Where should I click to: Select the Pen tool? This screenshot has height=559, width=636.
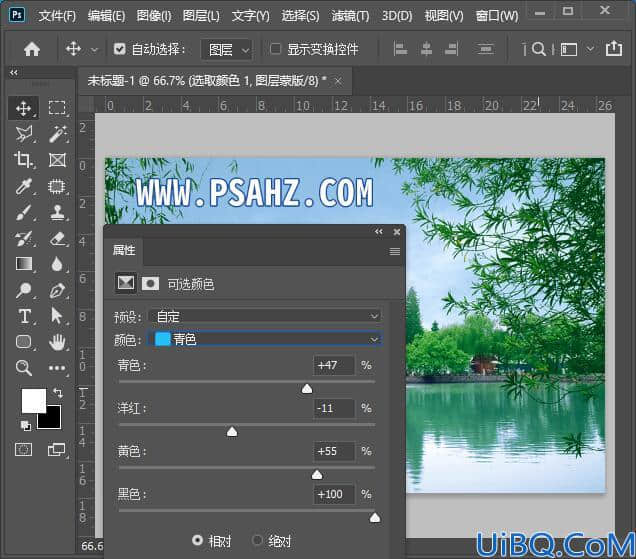(x=57, y=290)
